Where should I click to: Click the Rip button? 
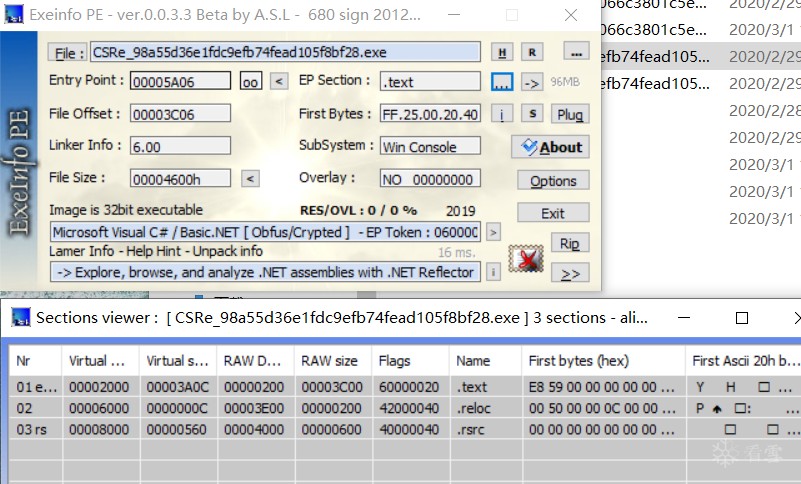pyautogui.click(x=570, y=243)
